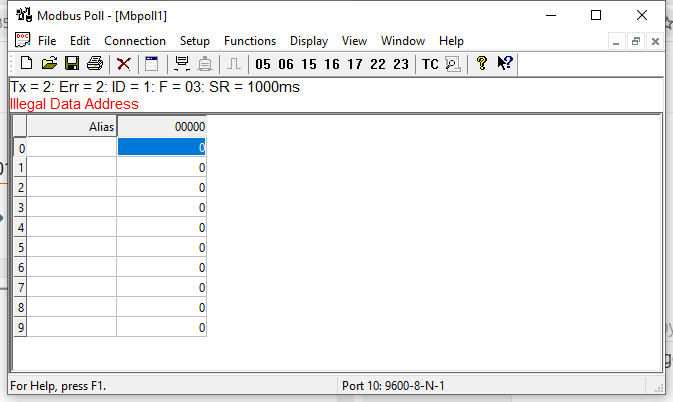Open the Connection menu
This screenshot has width=673, height=402.
(135, 41)
